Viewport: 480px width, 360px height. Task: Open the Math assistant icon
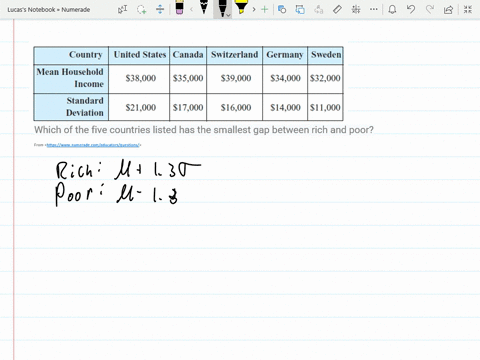coord(356,9)
